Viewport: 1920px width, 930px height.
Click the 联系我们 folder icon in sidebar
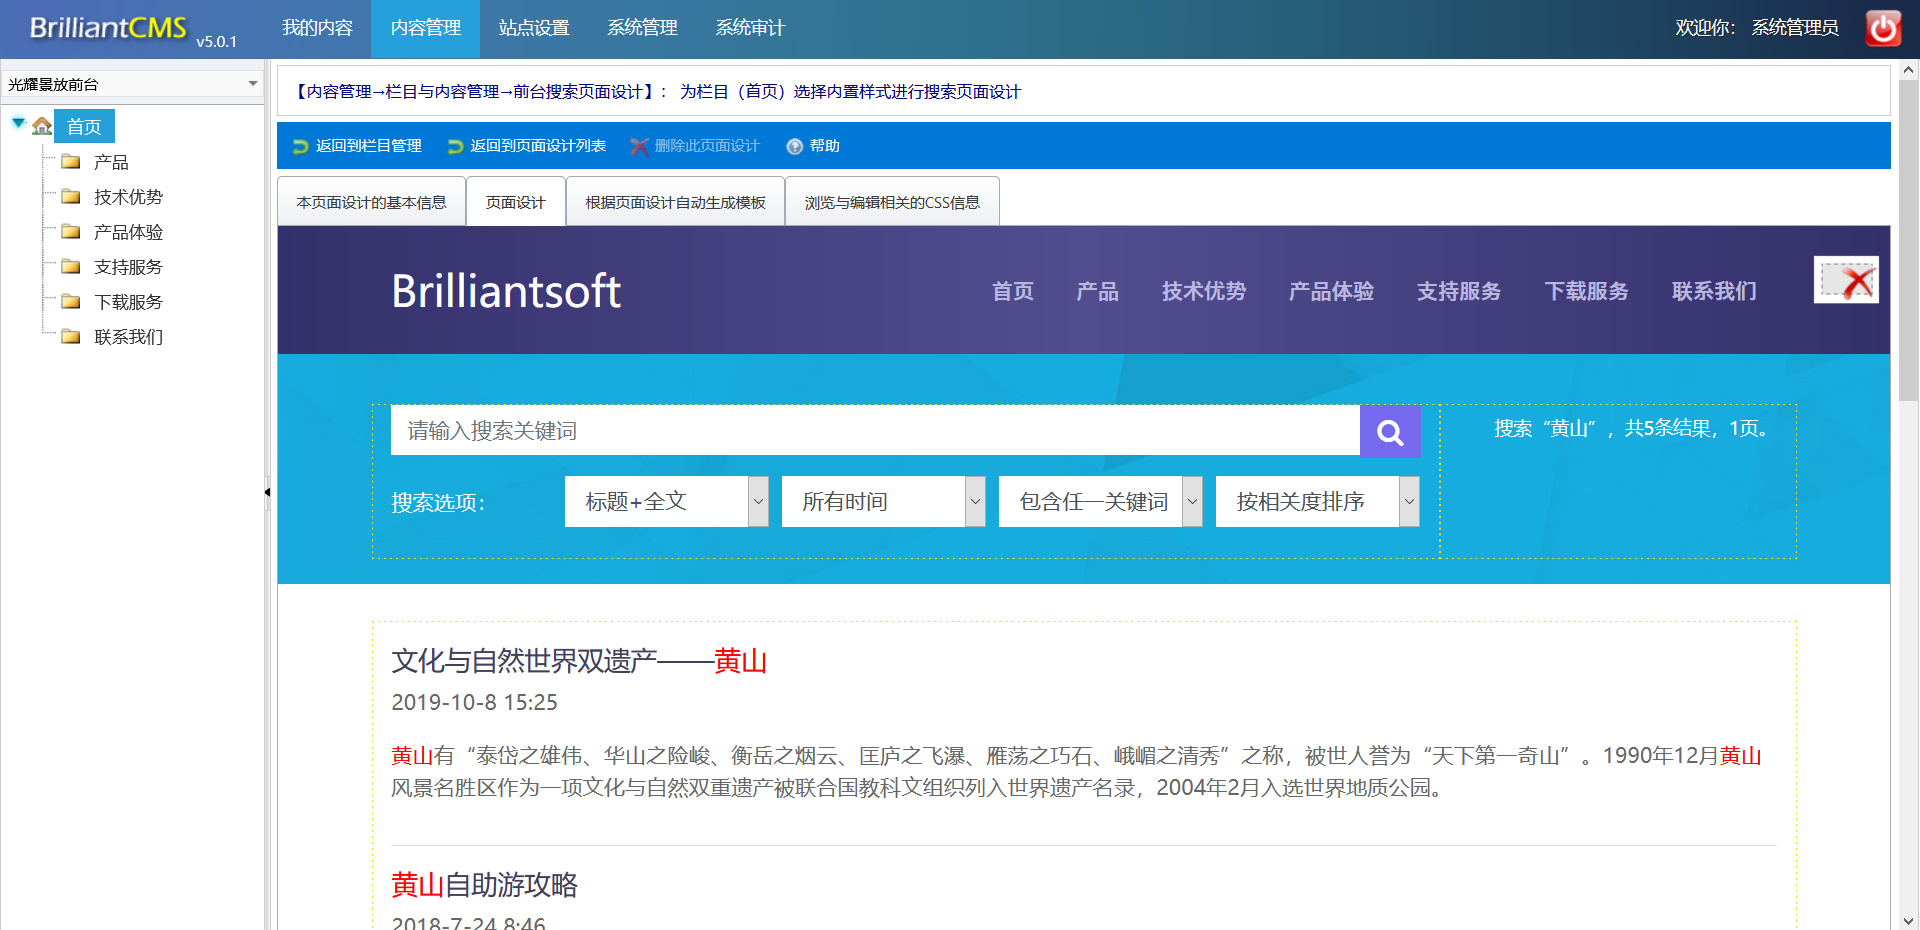tap(71, 337)
